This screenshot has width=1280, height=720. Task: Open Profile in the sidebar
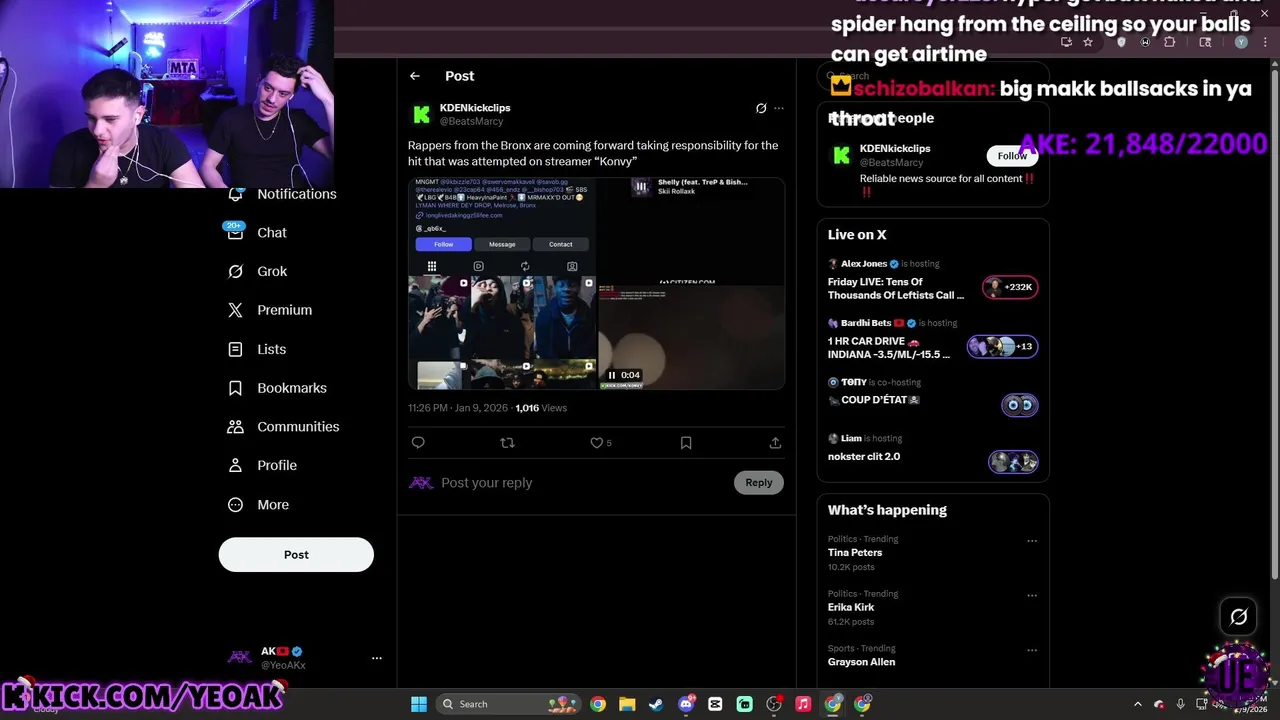pos(262,465)
